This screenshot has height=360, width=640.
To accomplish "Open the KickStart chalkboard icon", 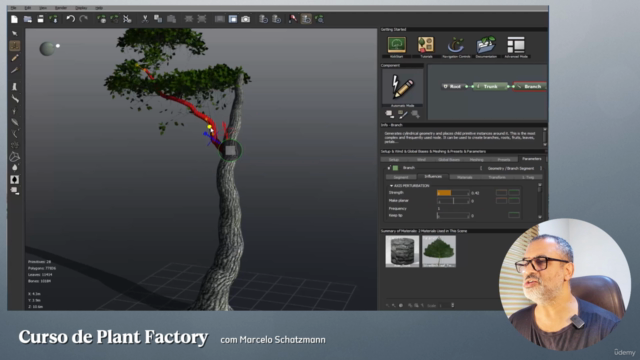I will point(397,45).
